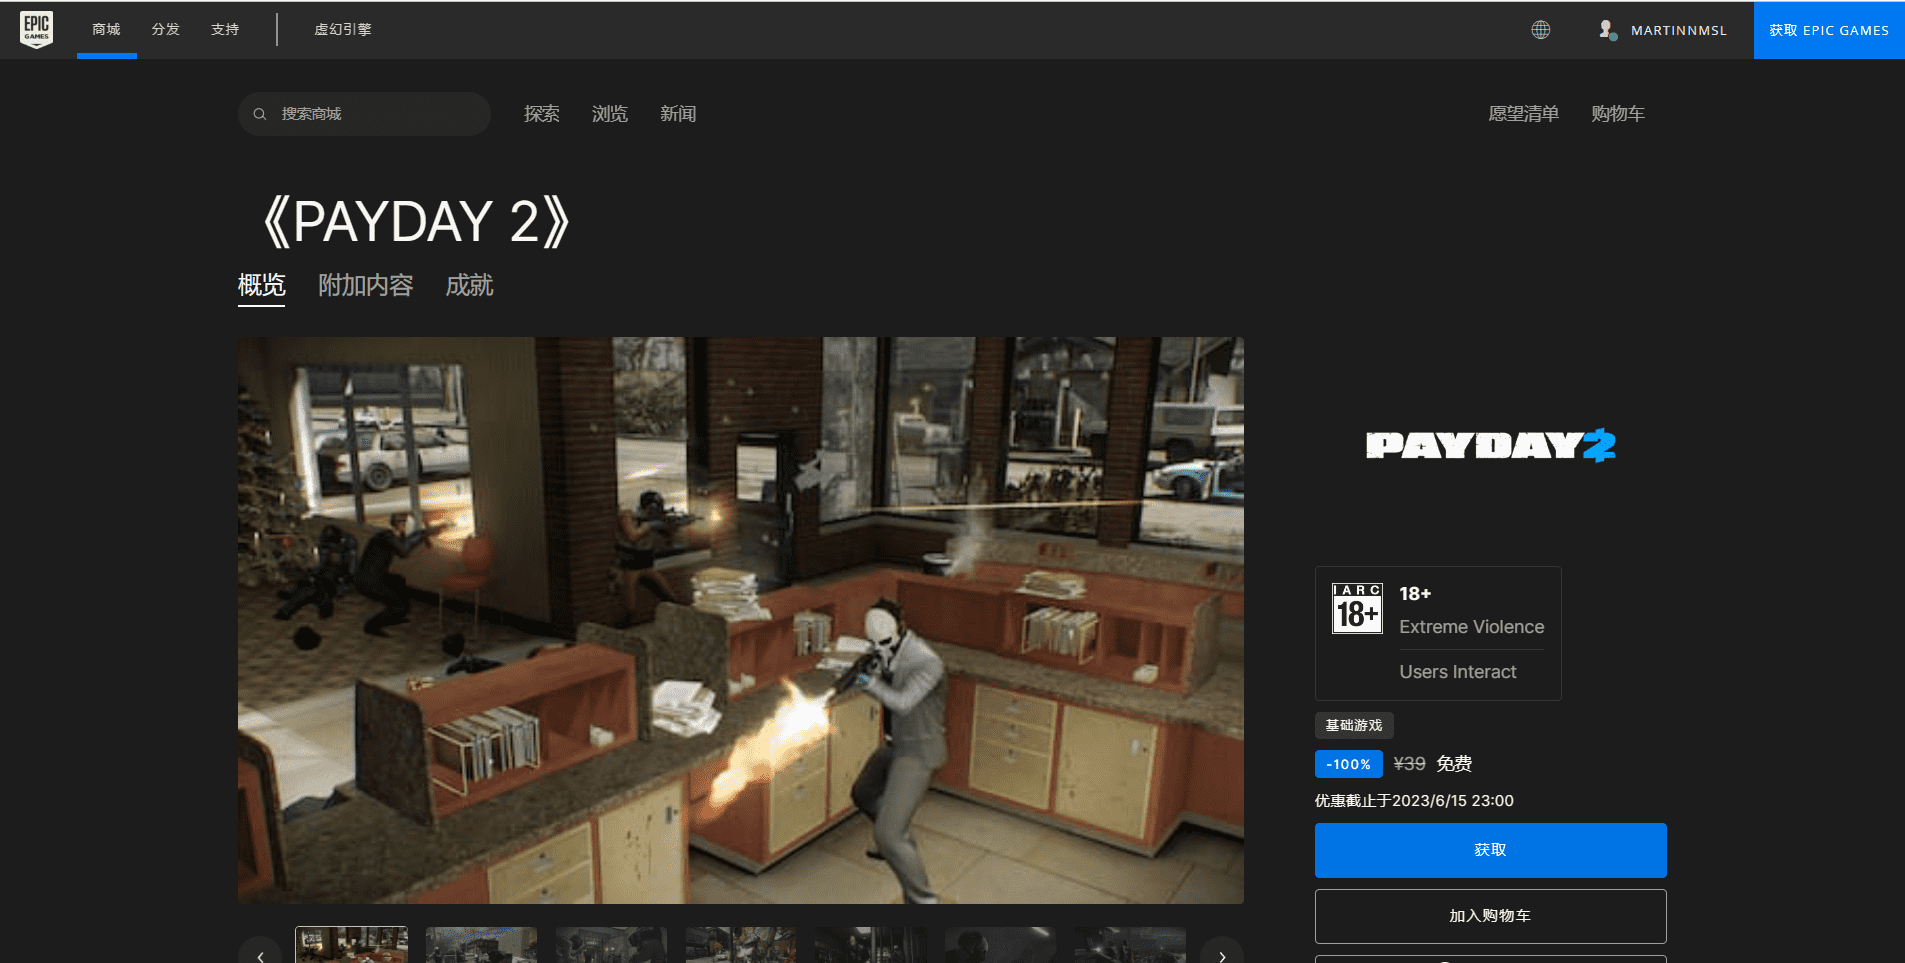
Task: Select the fifth screenshot thumbnail
Action: pos(871,945)
